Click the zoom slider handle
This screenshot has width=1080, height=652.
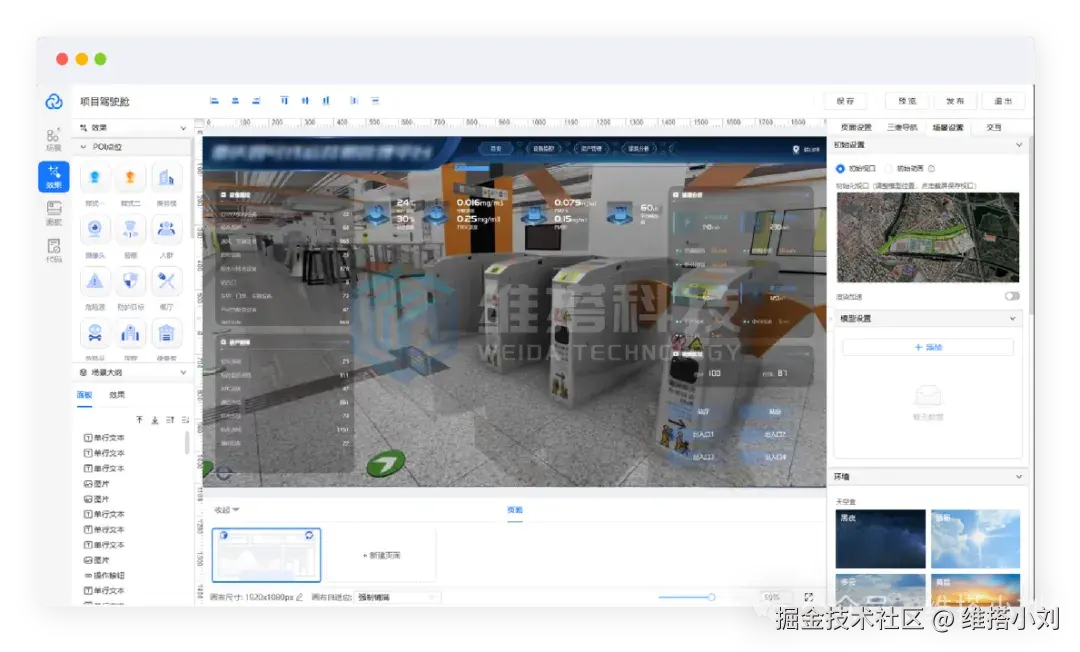(x=711, y=597)
